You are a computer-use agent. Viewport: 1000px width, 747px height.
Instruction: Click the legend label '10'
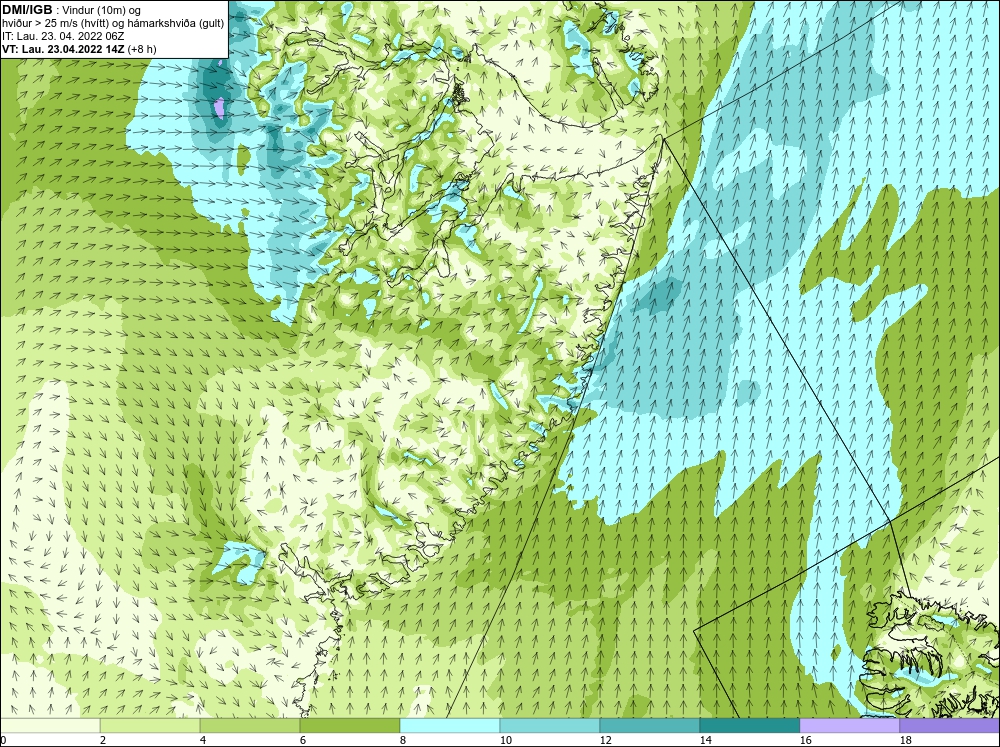click(x=505, y=740)
